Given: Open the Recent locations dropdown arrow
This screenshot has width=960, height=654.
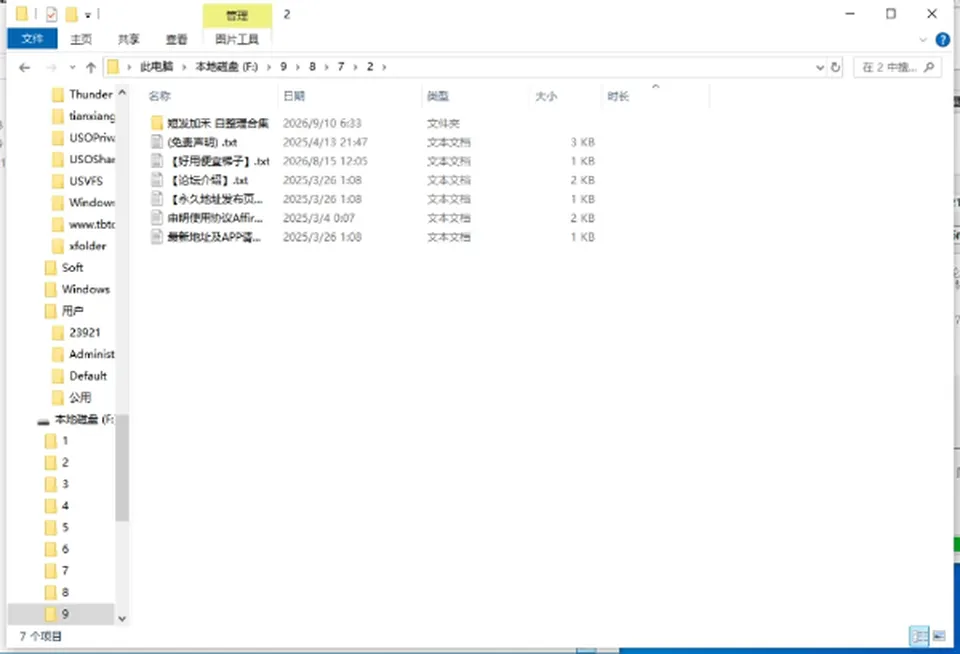Looking at the screenshot, I should pyautogui.click(x=72, y=67).
